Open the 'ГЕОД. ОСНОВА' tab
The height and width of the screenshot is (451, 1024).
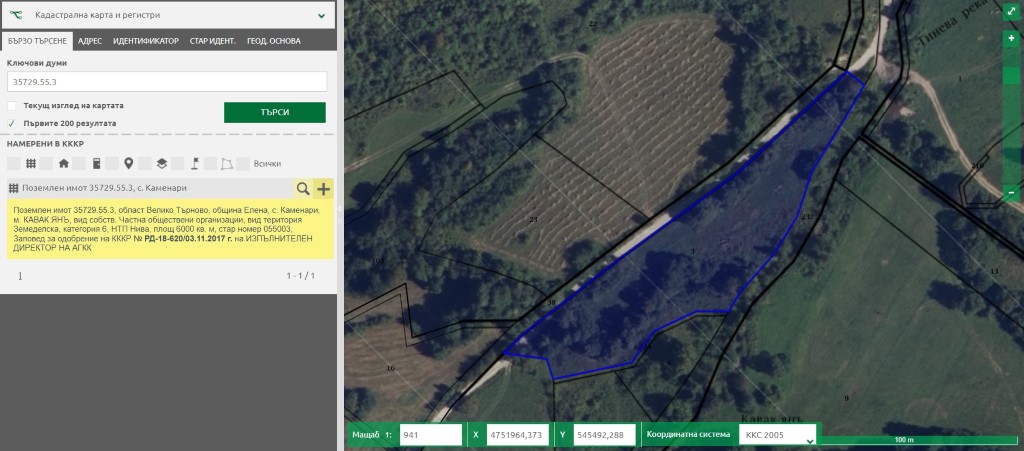tap(274, 41)
